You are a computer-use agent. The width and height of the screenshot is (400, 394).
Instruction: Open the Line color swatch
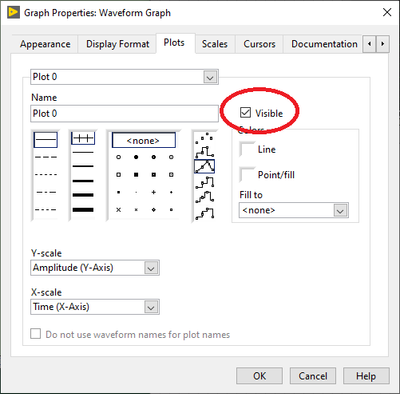tap(247, 149)
